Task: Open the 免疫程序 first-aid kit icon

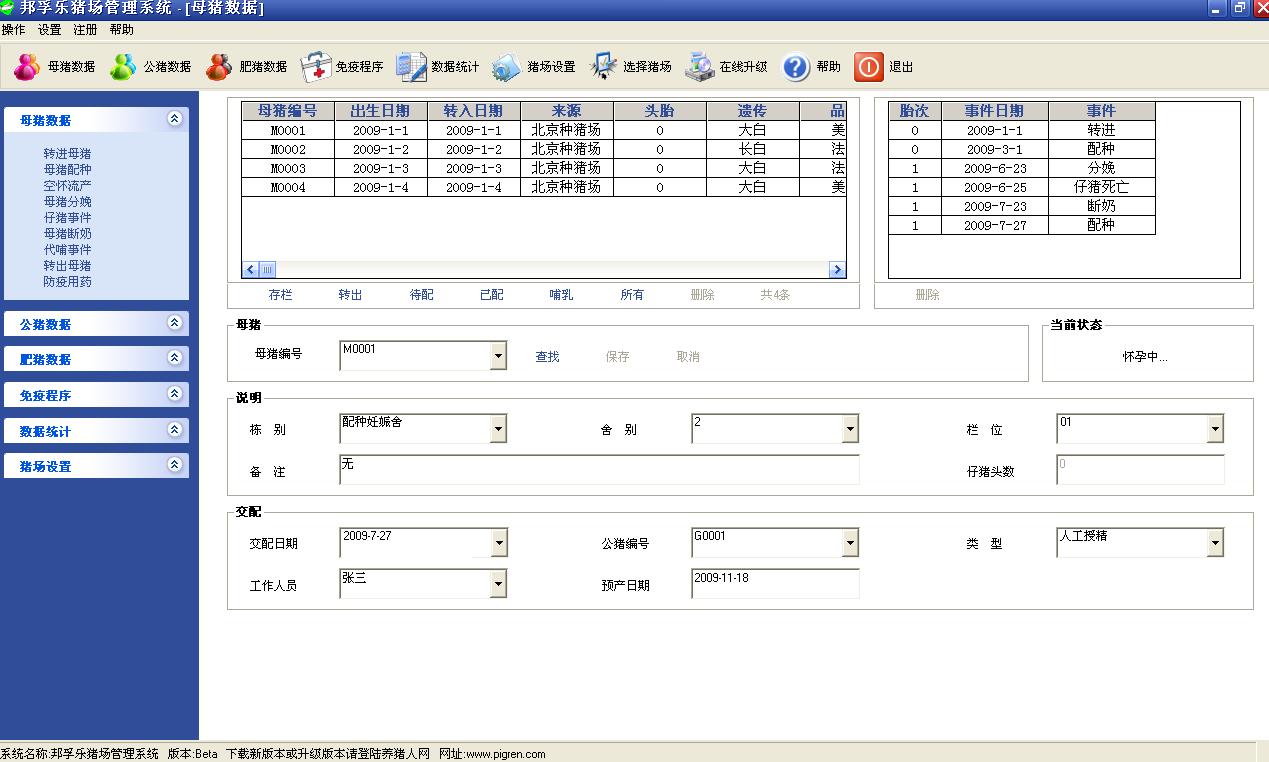Action: (315, 67)
